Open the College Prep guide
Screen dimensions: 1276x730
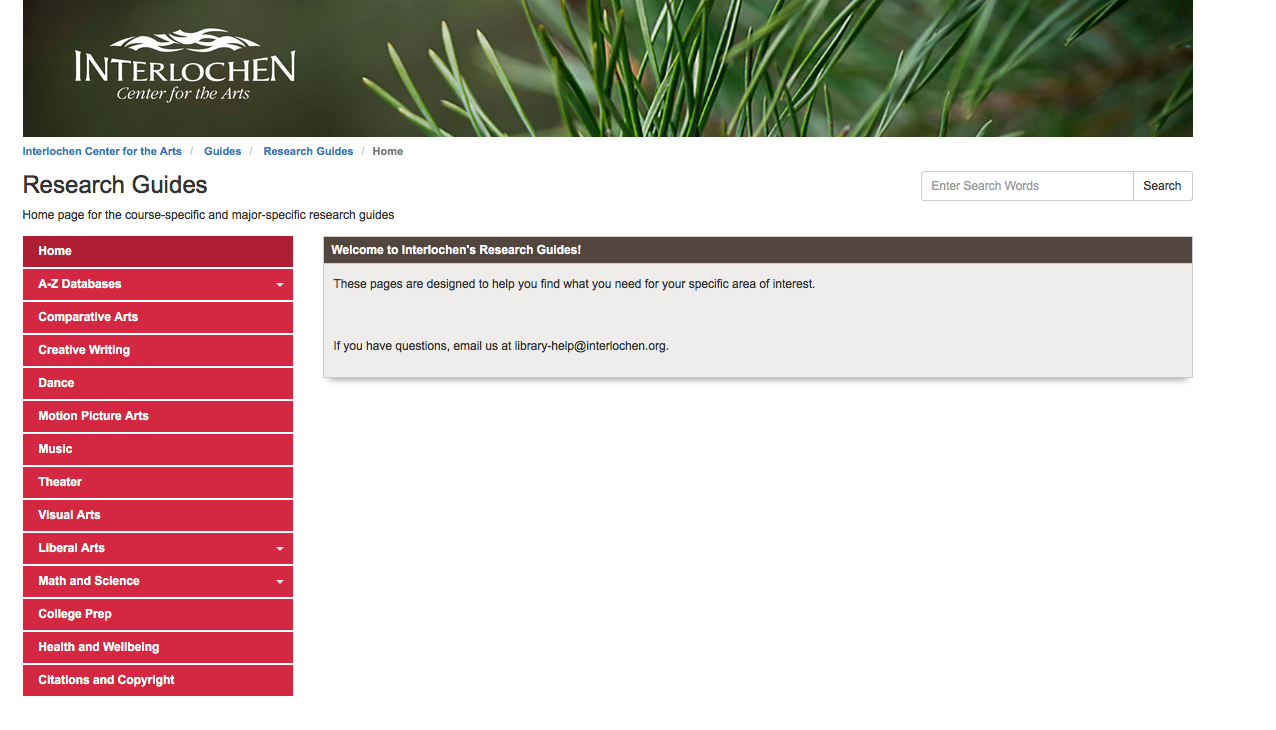(158, 614)
